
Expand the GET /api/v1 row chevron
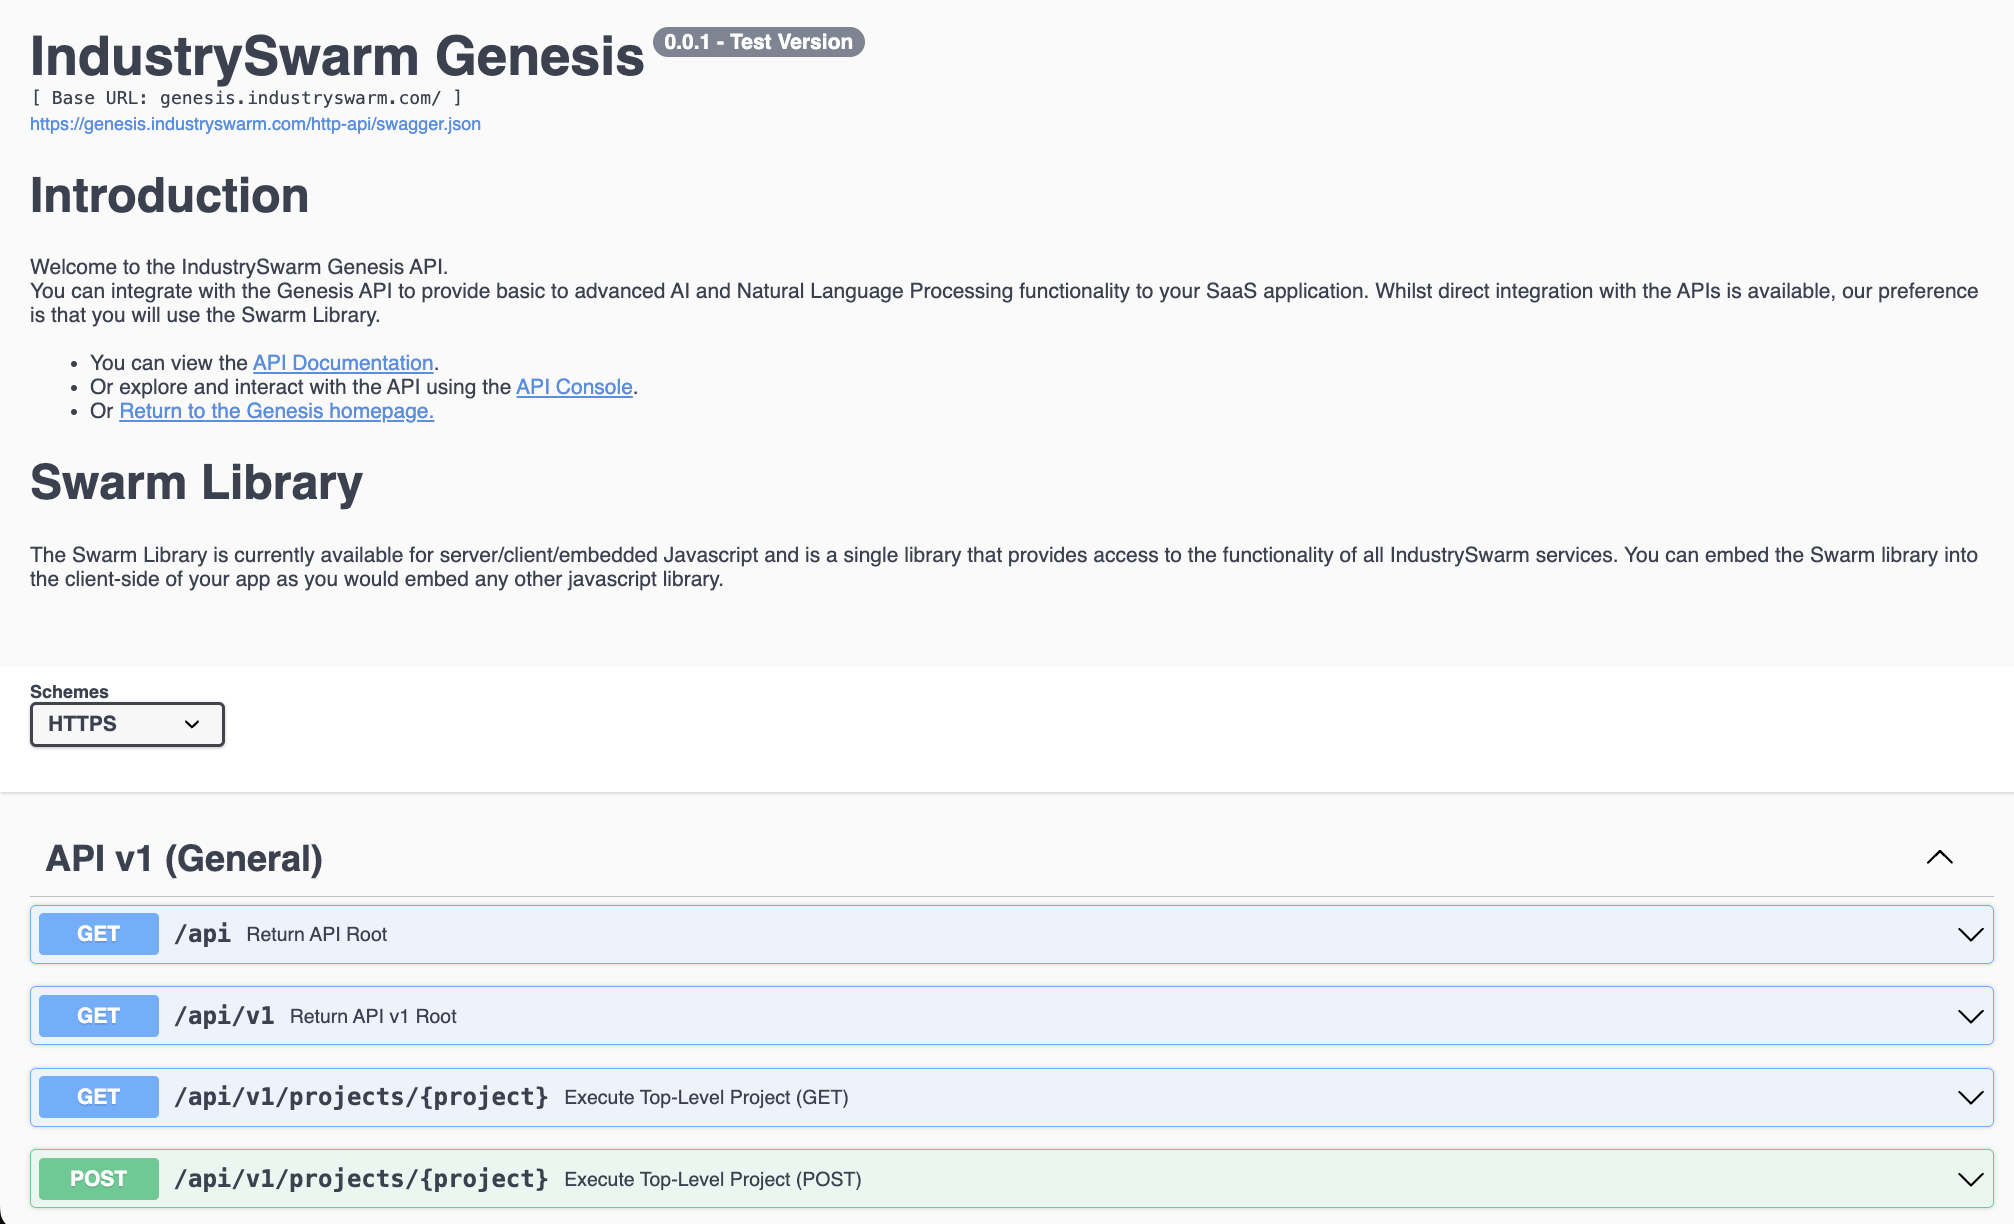(1970, 1017)
